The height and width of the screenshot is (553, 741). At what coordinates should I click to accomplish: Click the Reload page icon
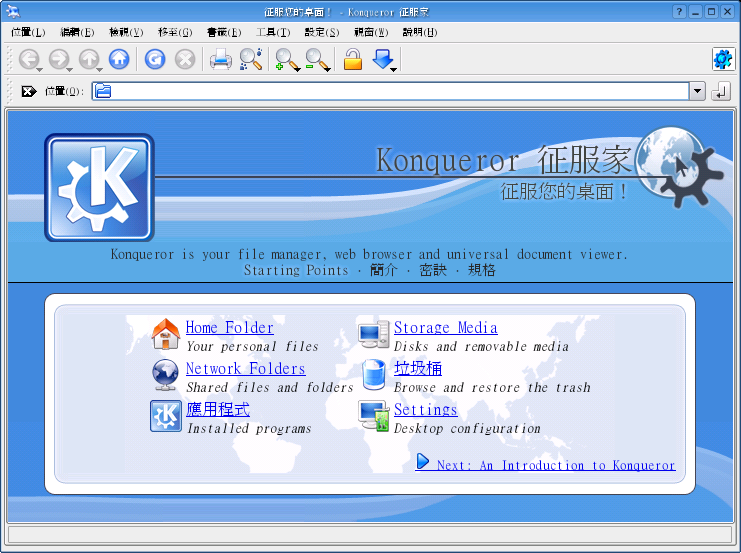coord(155,60)
